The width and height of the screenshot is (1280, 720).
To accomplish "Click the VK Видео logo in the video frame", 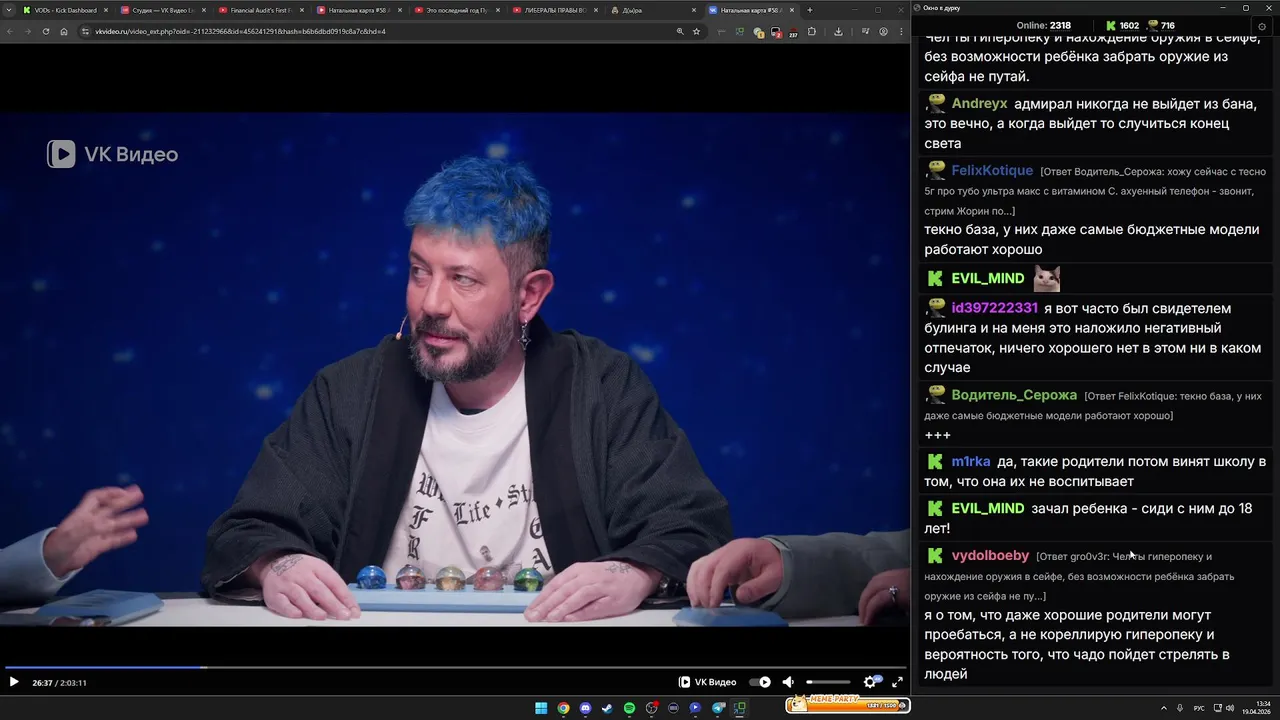I will pos(112,154).
